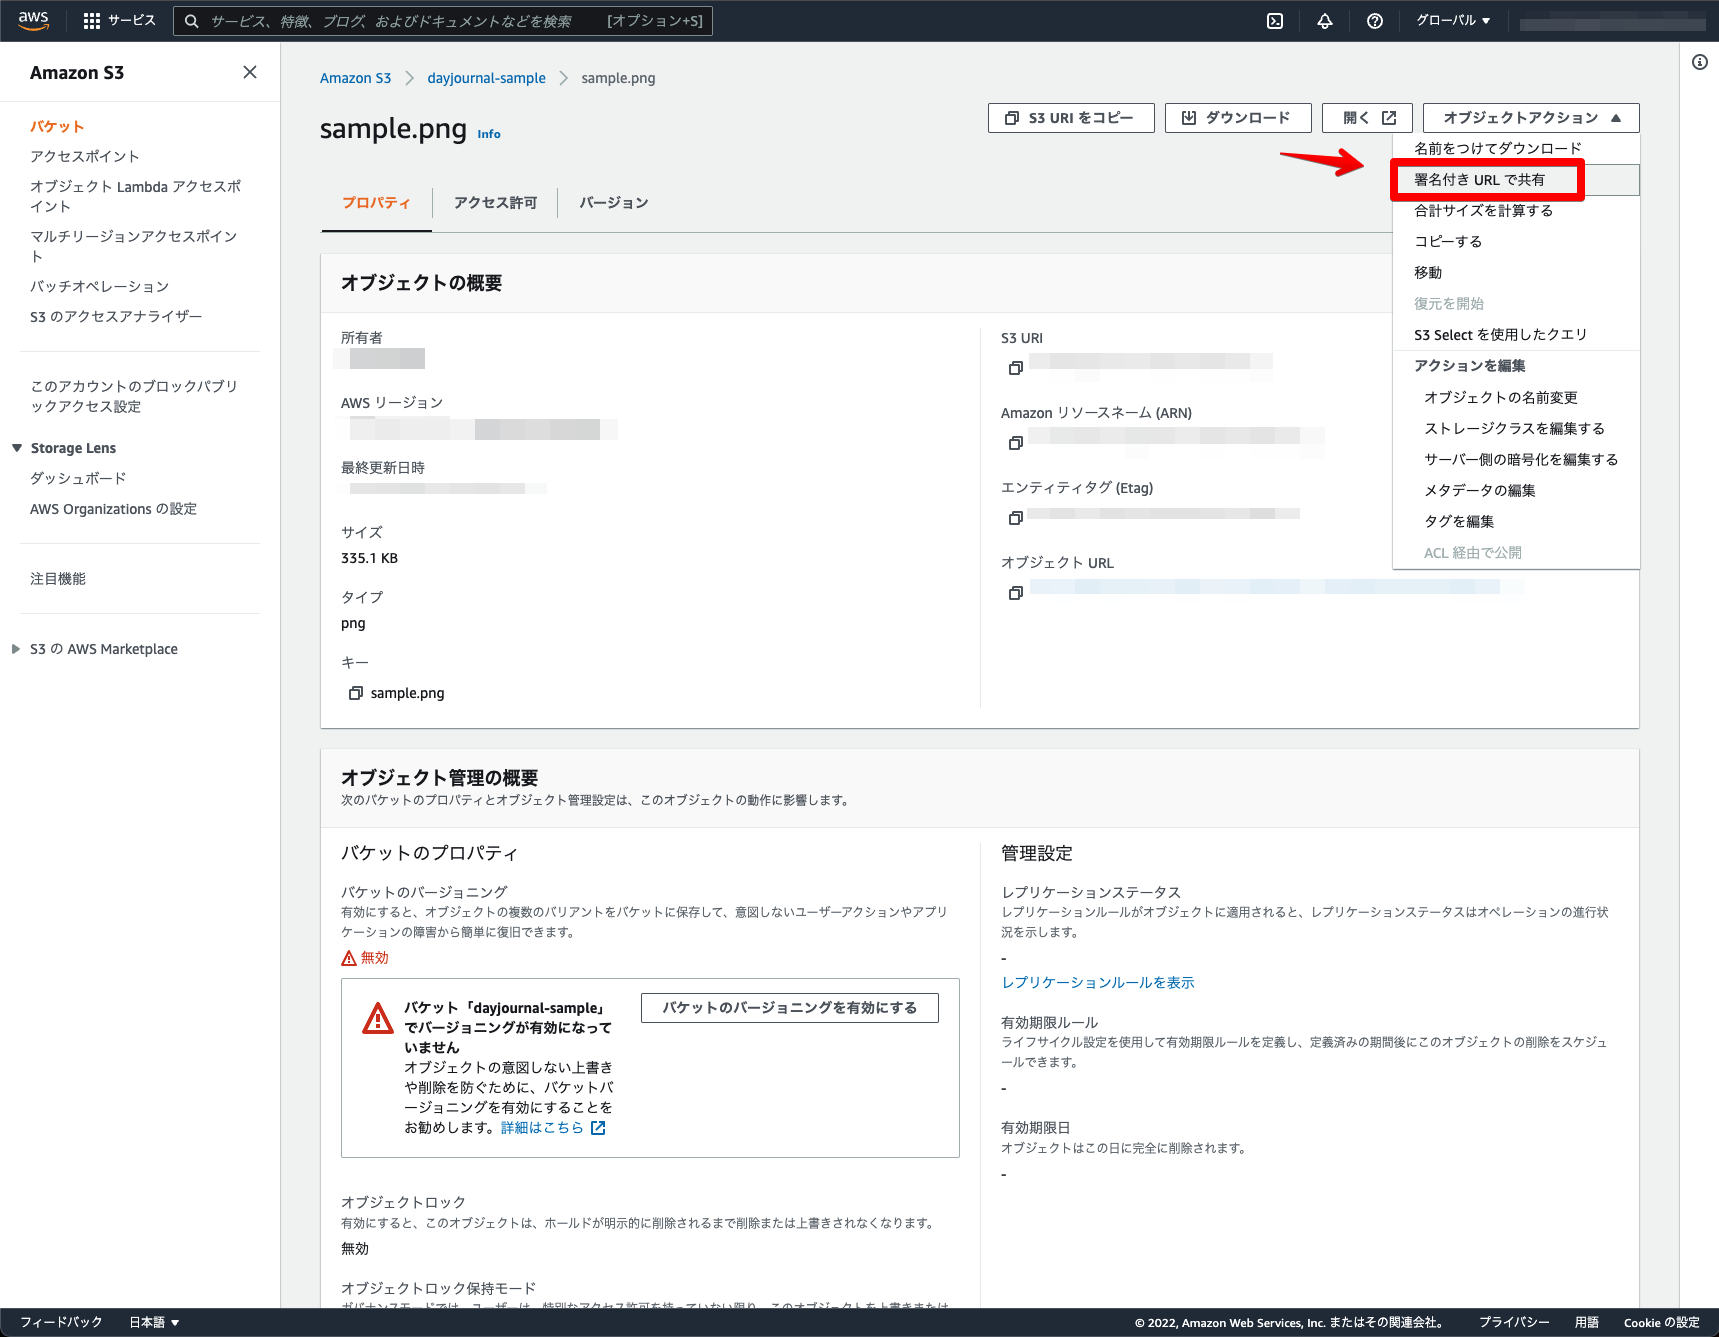The image size is (1719, 1337).
Task: Click the external link icon after 詳細はこちら
Action: (598, 1128)
